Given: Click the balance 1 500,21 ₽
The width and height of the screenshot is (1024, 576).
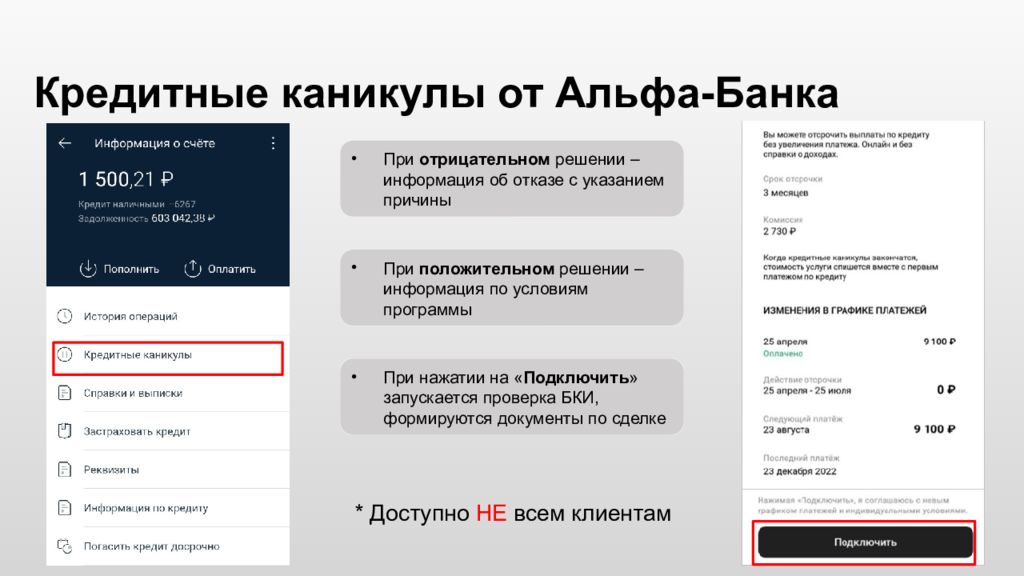Looking at the screenshot, I should point(126,179).
